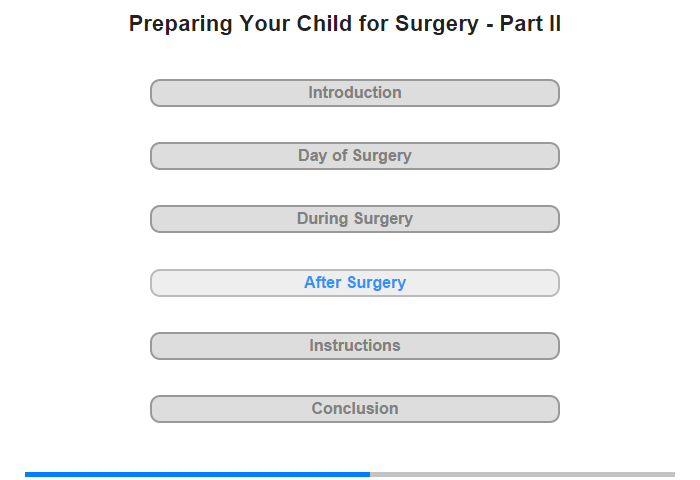Open the highlighted After Surgery section
The image size is (700, 480).
pos(354,283)
